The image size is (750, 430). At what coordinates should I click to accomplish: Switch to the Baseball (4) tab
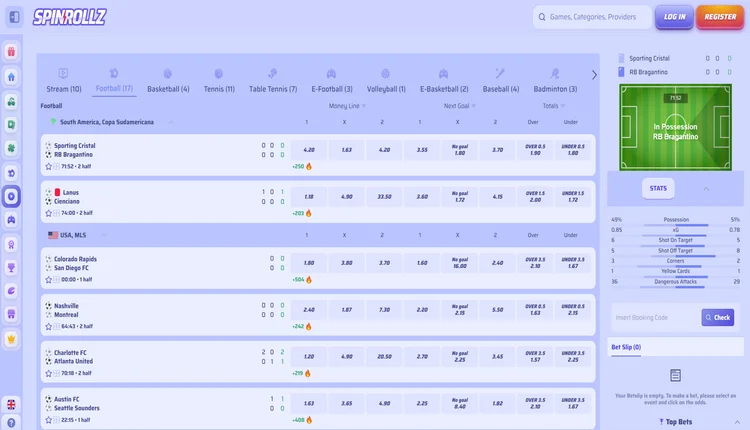tap(500, 80)
